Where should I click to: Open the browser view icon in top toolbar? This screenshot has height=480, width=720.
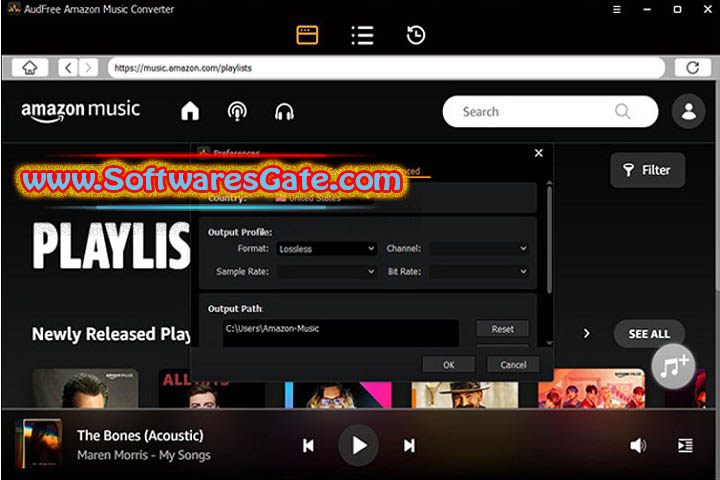point(307,35)
